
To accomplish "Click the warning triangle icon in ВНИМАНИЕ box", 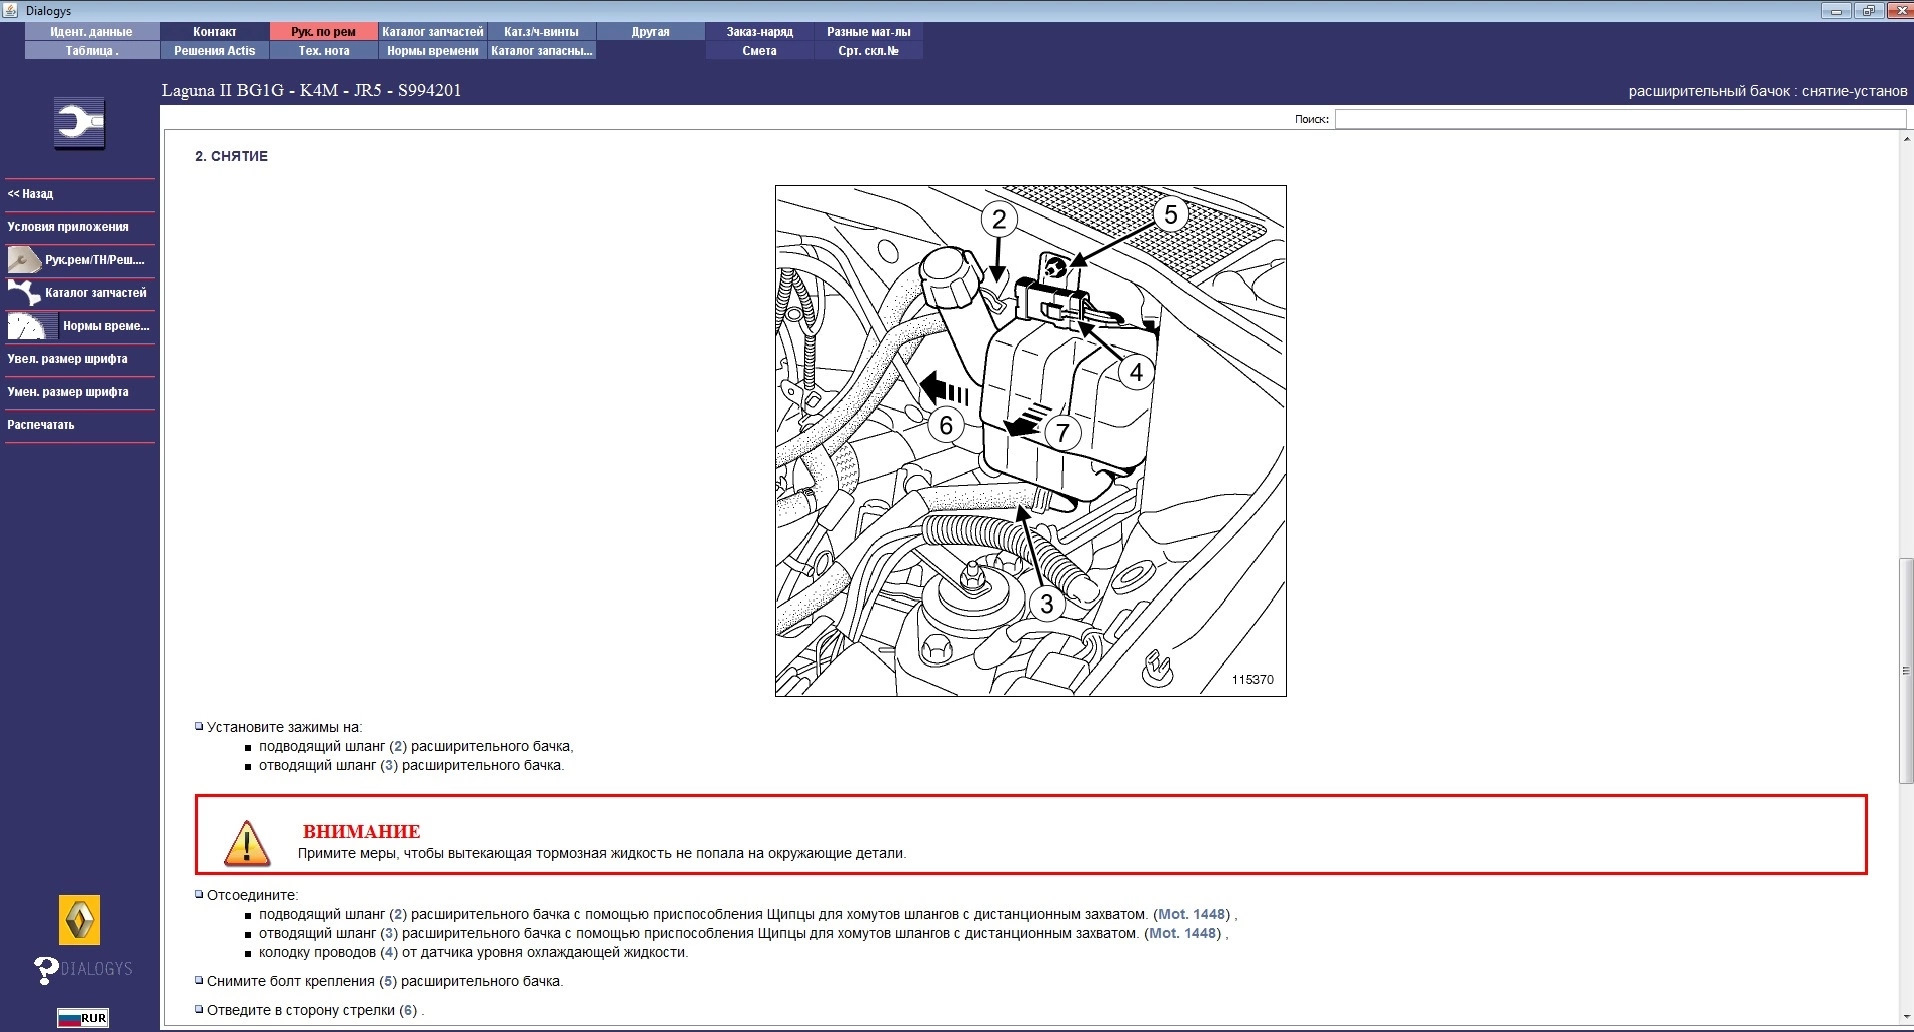I will pyautogui.click(x=246, y=842).
